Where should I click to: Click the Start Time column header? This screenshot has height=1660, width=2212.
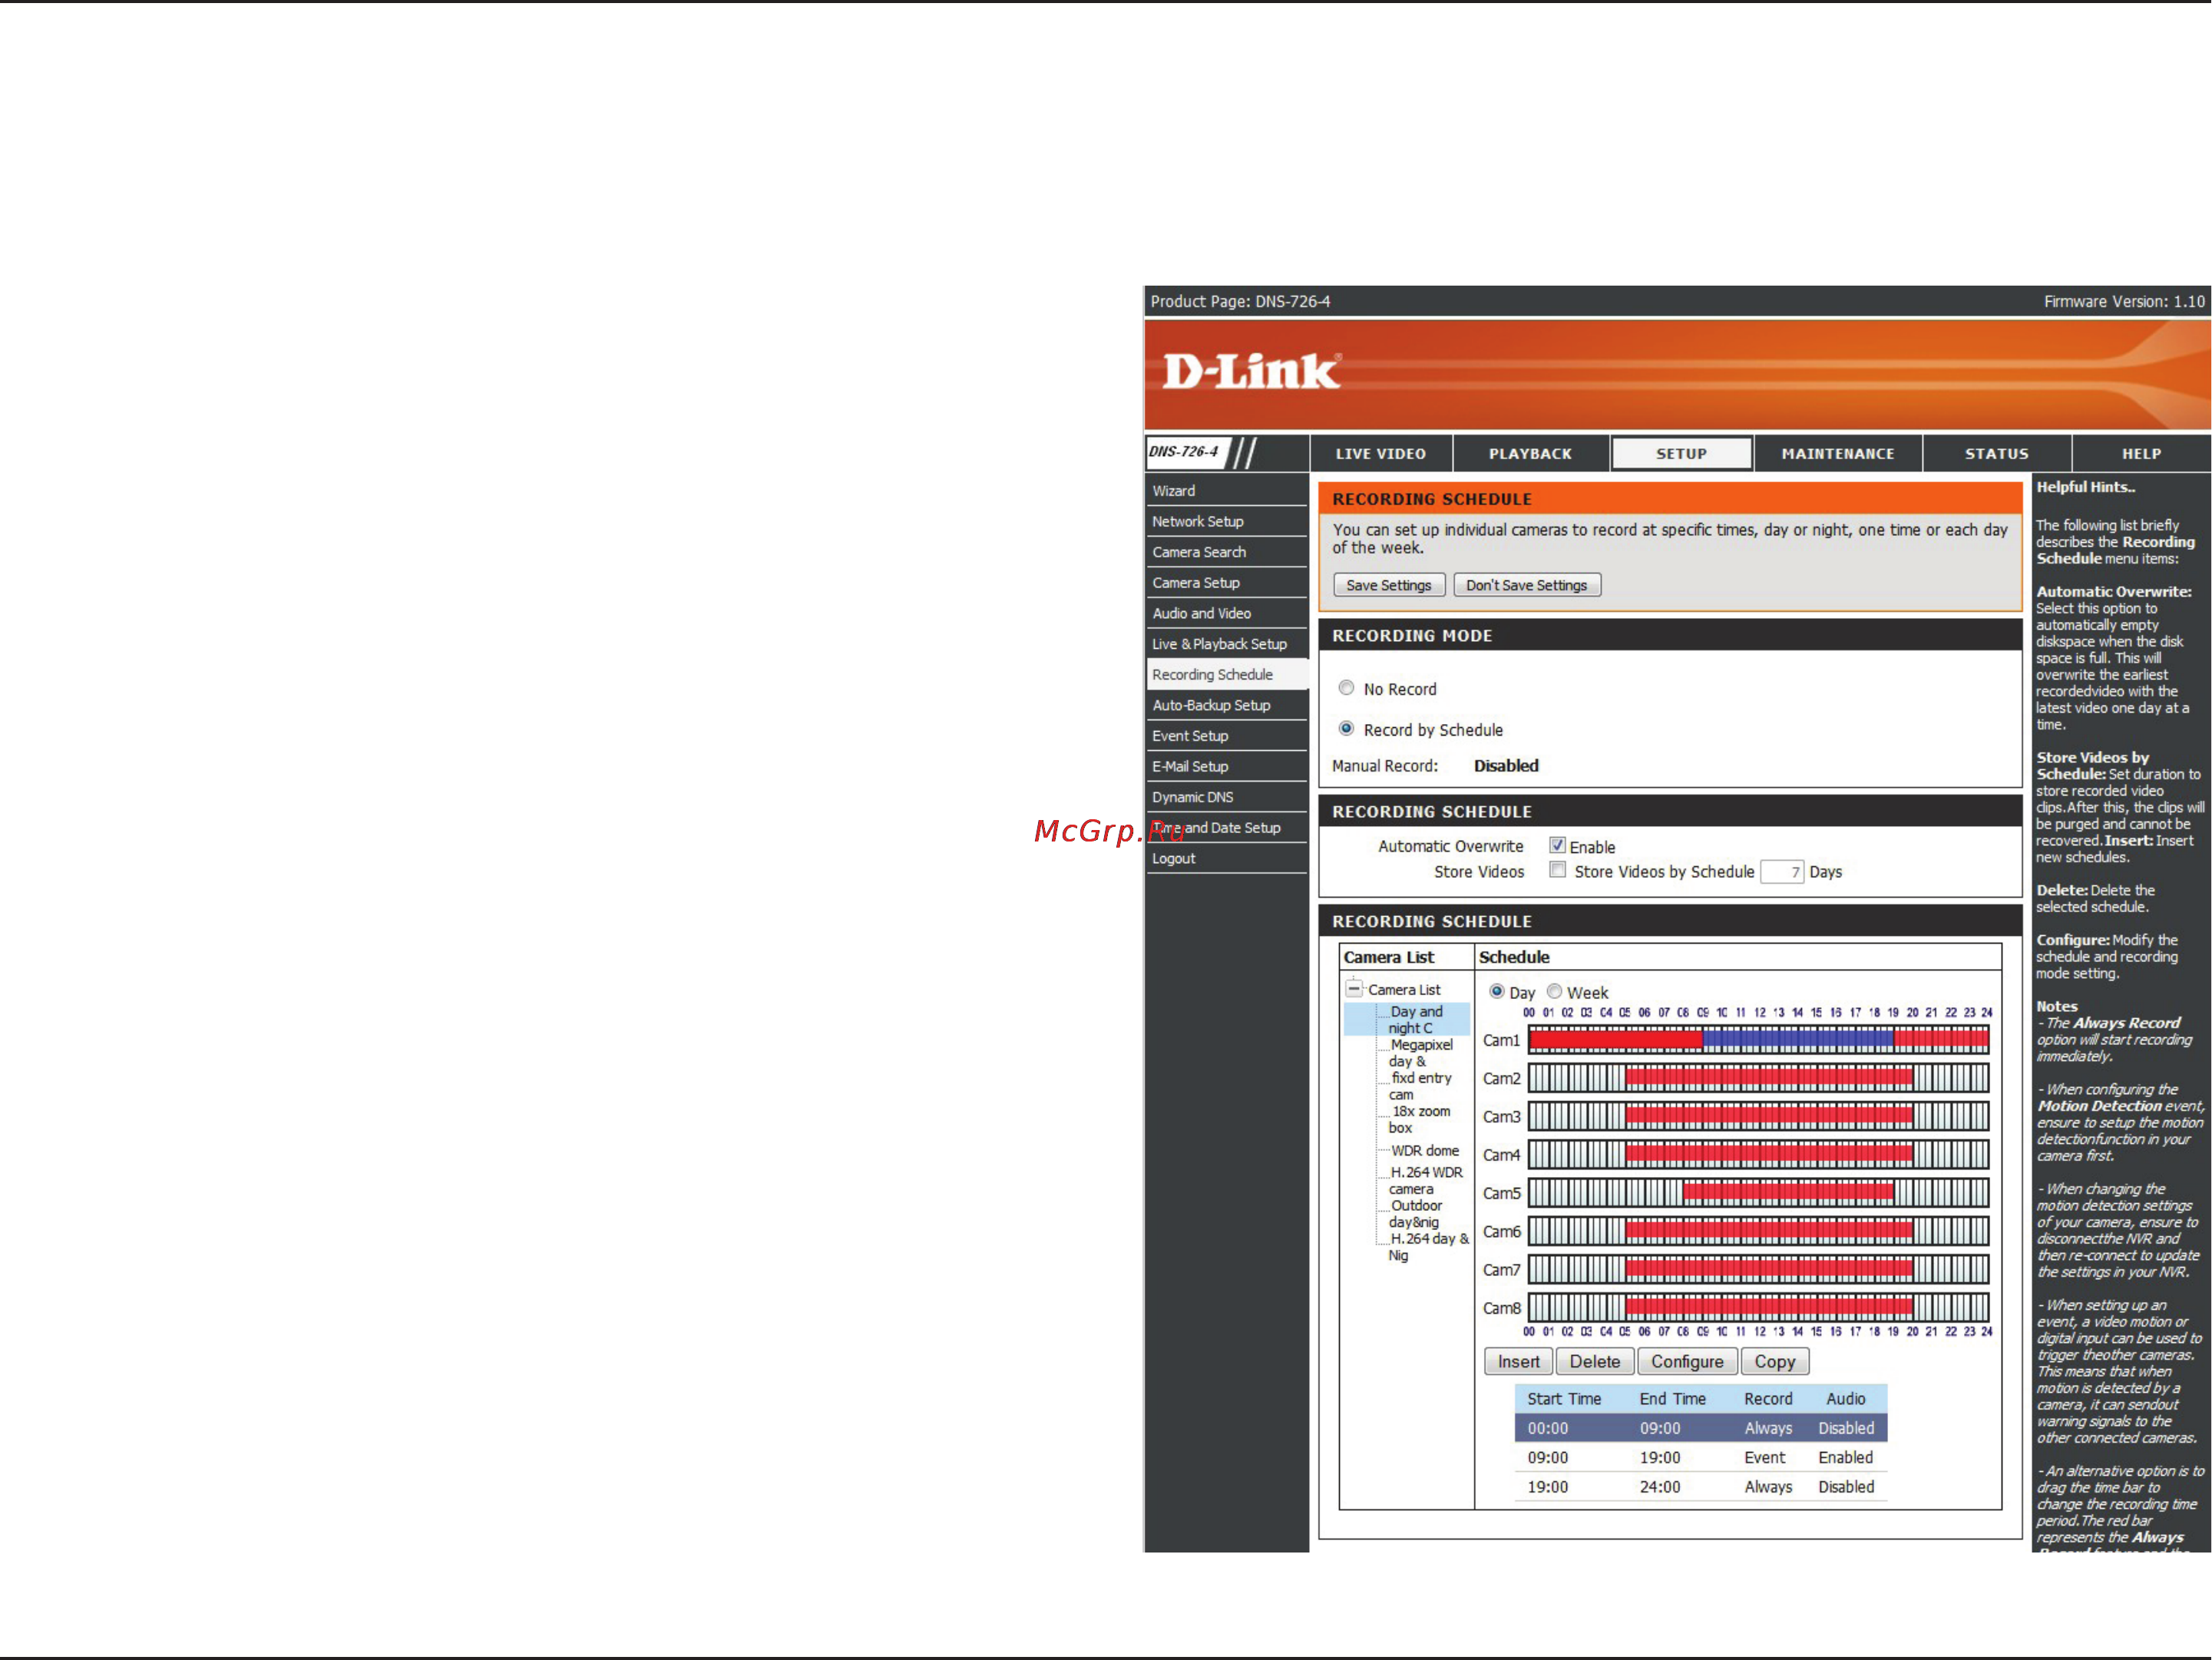tap(1563, 1399)
